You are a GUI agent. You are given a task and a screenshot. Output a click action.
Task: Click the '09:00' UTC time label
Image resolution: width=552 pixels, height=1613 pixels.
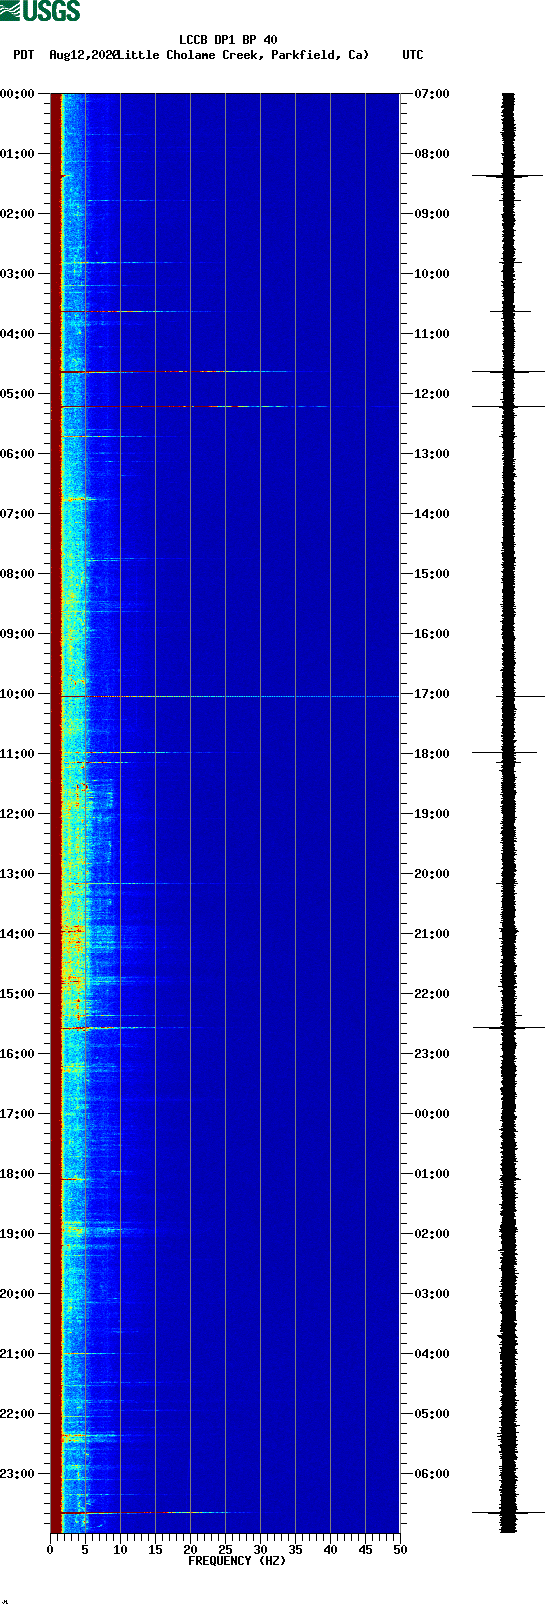coord(432,214)
